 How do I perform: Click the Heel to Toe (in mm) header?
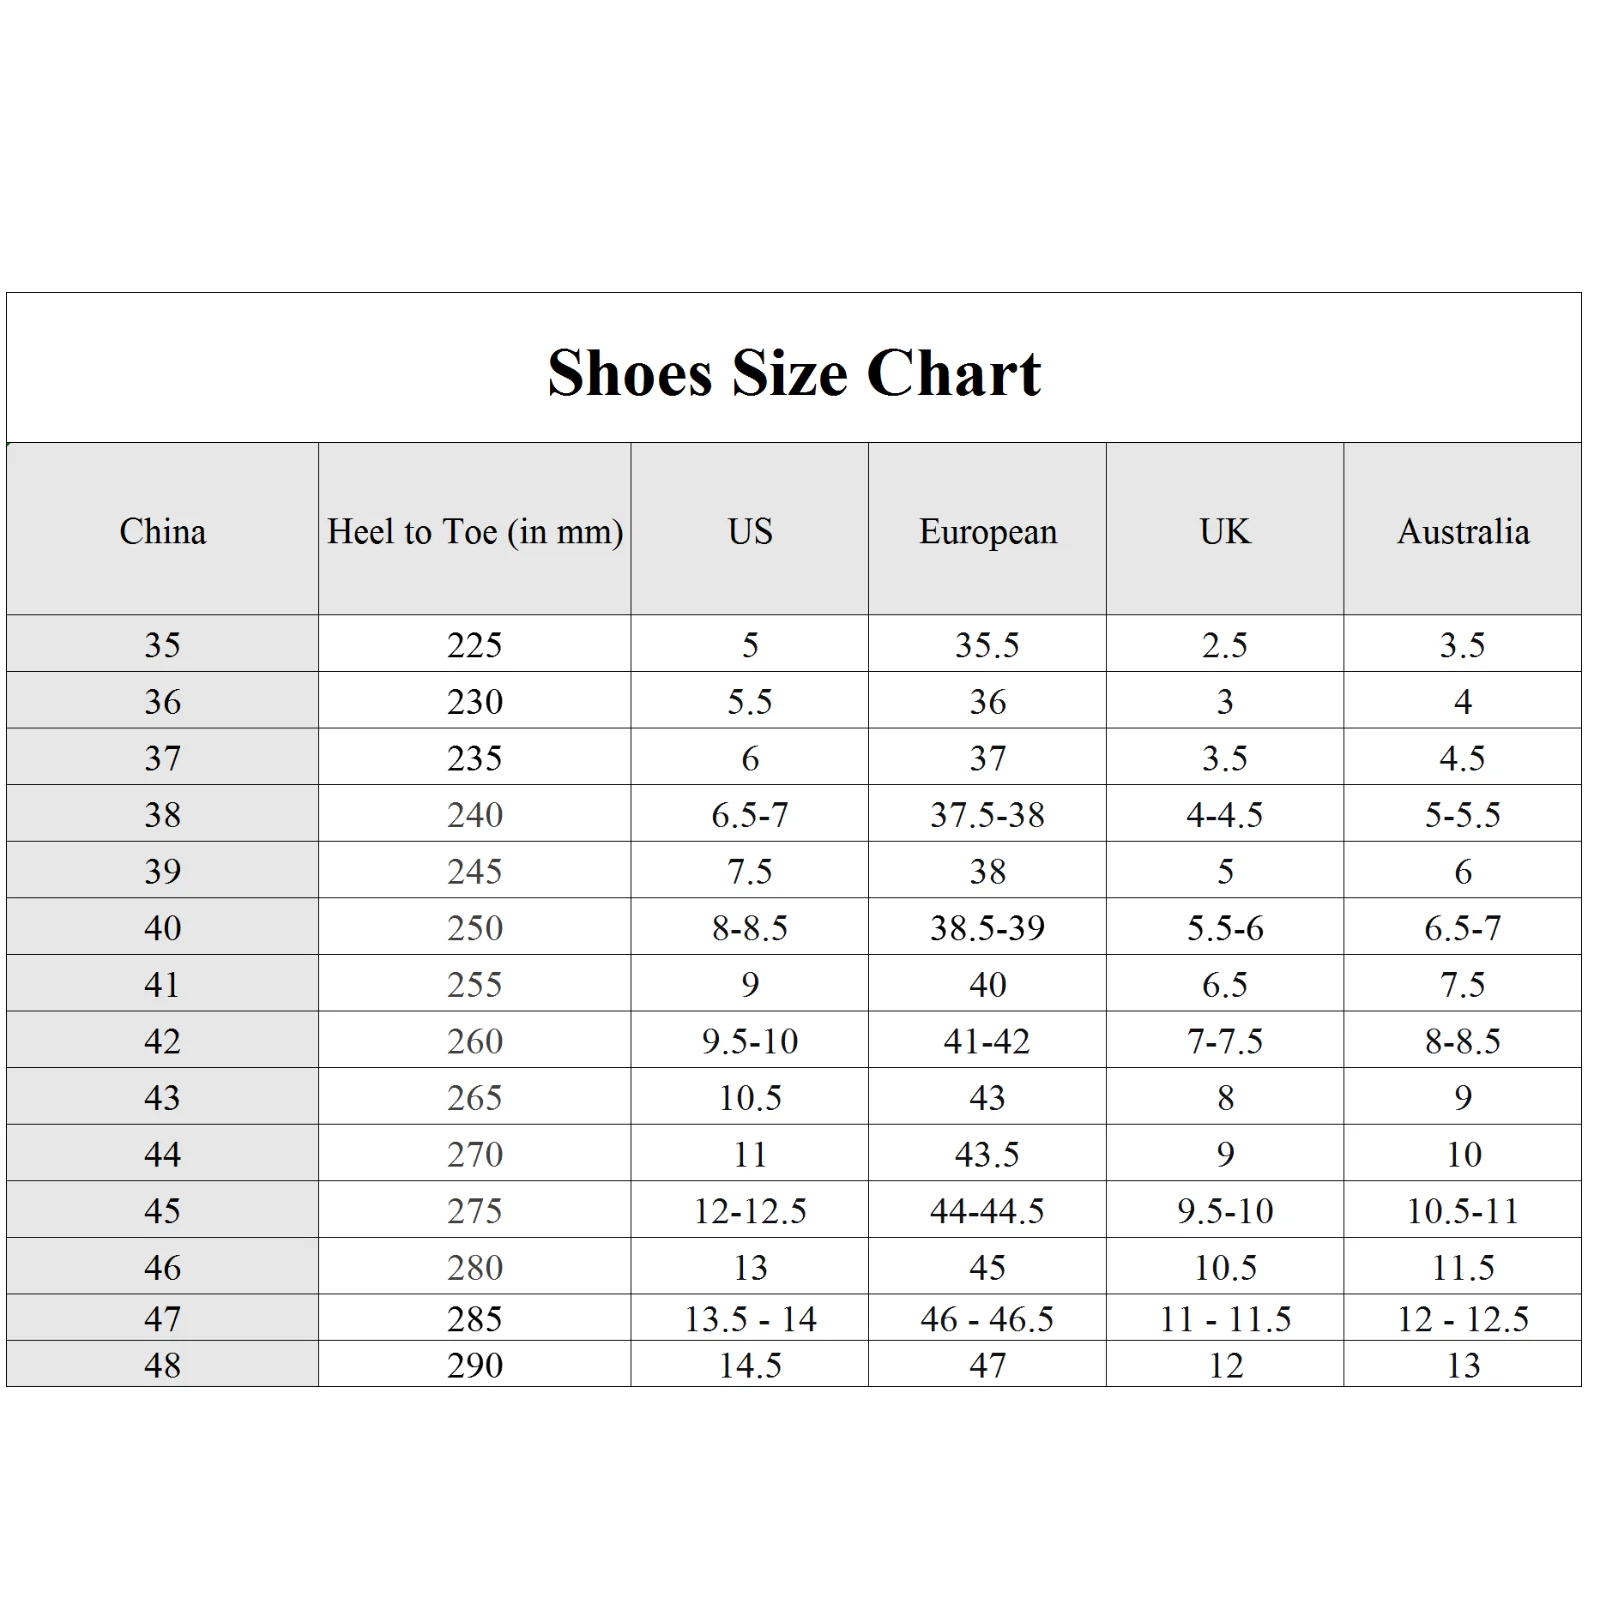tap(475, 531)
